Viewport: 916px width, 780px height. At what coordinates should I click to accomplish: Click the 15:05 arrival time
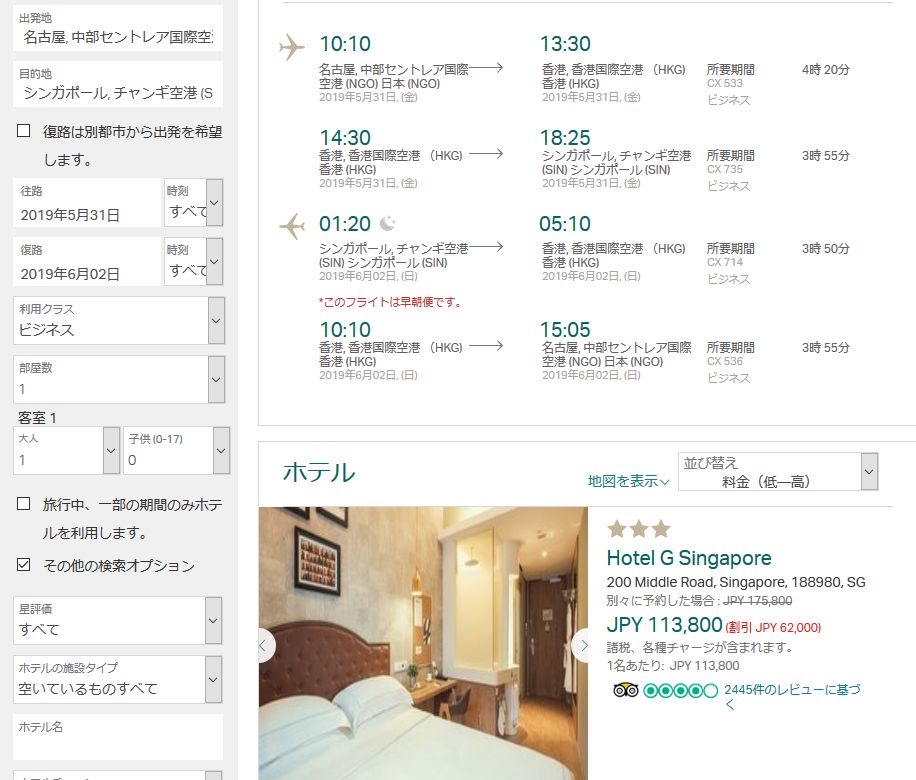click(565, 330)
